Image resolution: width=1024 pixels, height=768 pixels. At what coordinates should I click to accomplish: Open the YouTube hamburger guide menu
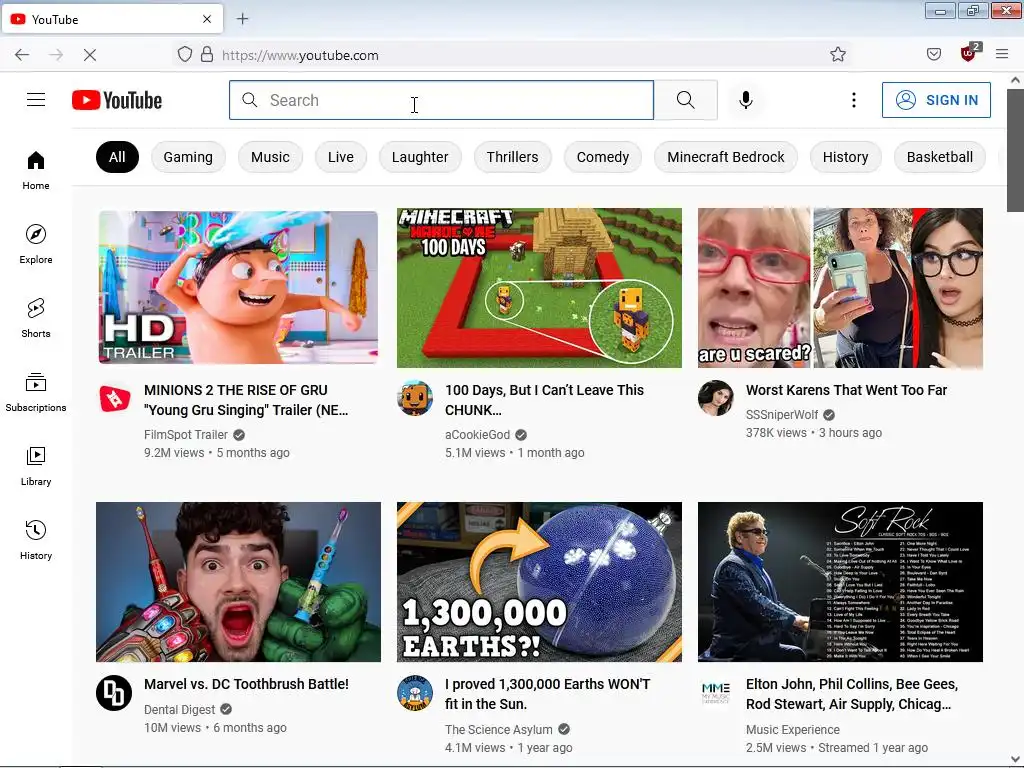tap(36, 100)
